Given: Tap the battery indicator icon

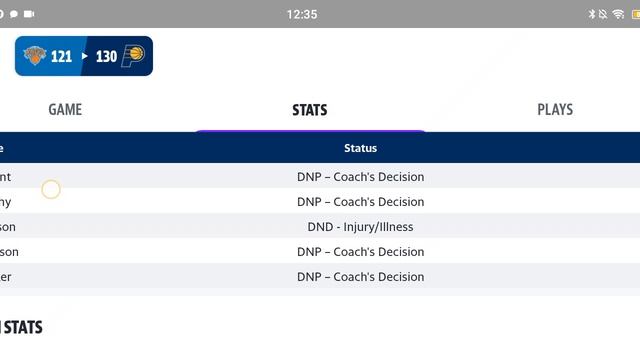Looking at the screenshot, I should pyautogui.click(x=636, y=14).
